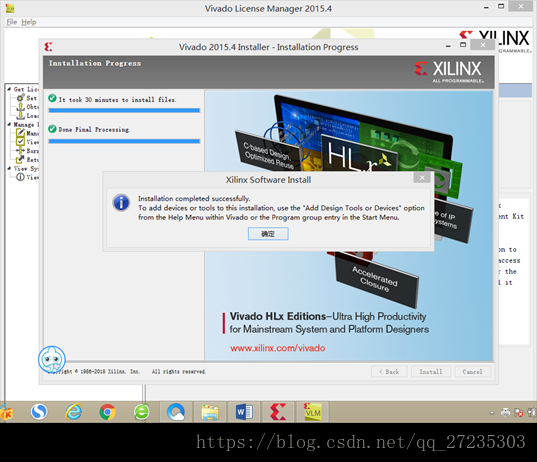Viewport: 537px width, 462px height.
Task: Collapse the Manage License tree group
Action: 9,124
